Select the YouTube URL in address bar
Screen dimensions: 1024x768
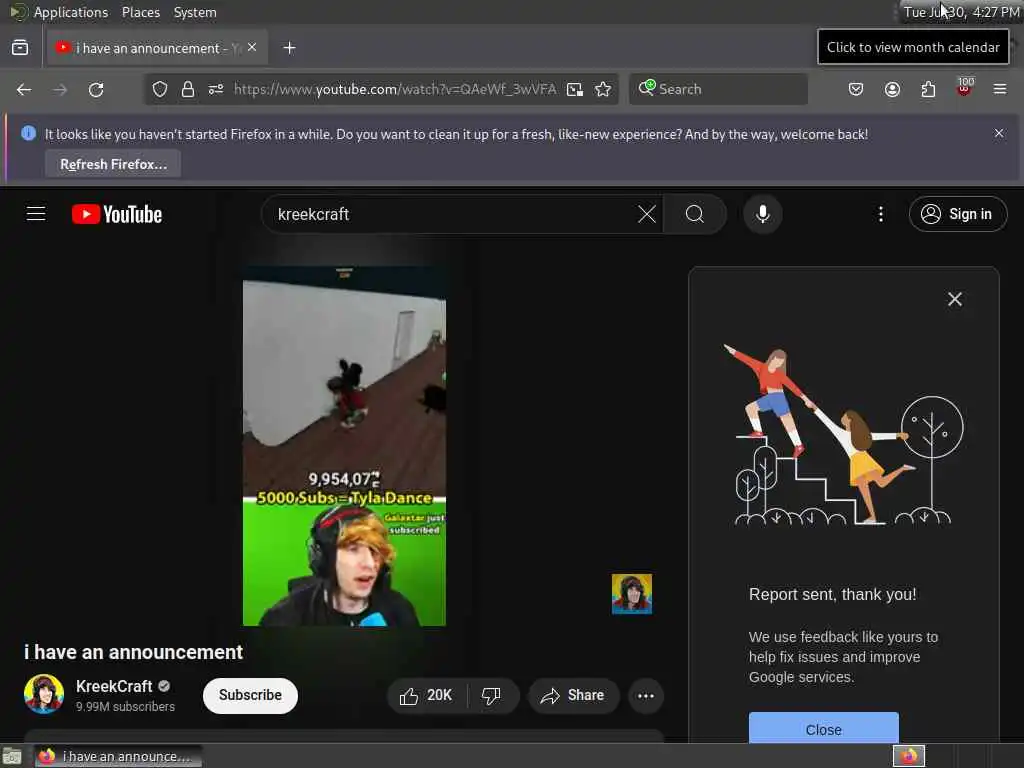click(x=395, y=89)
